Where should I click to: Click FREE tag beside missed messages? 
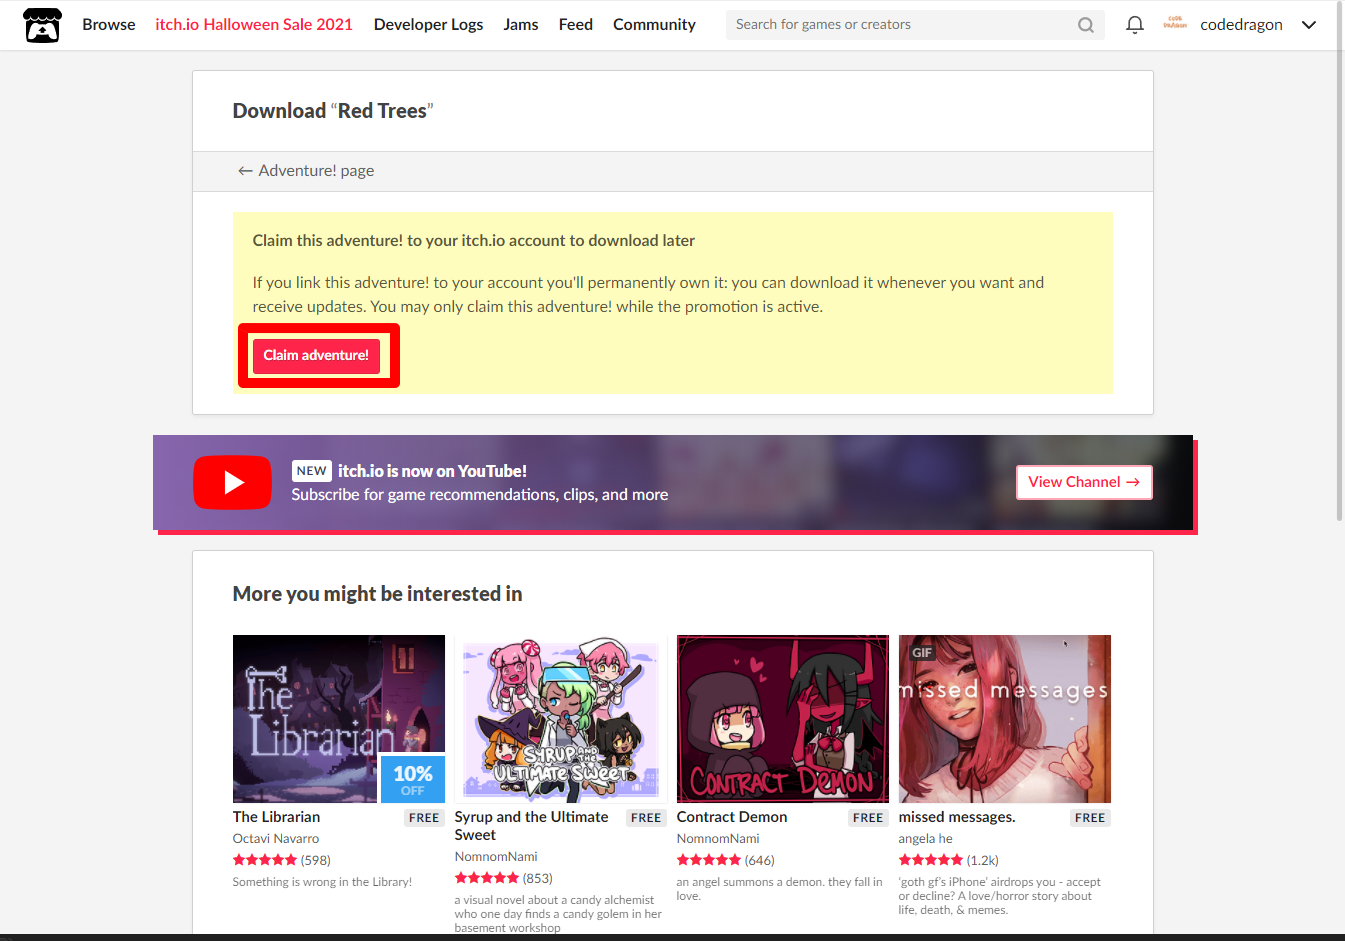coord(1090,818)
